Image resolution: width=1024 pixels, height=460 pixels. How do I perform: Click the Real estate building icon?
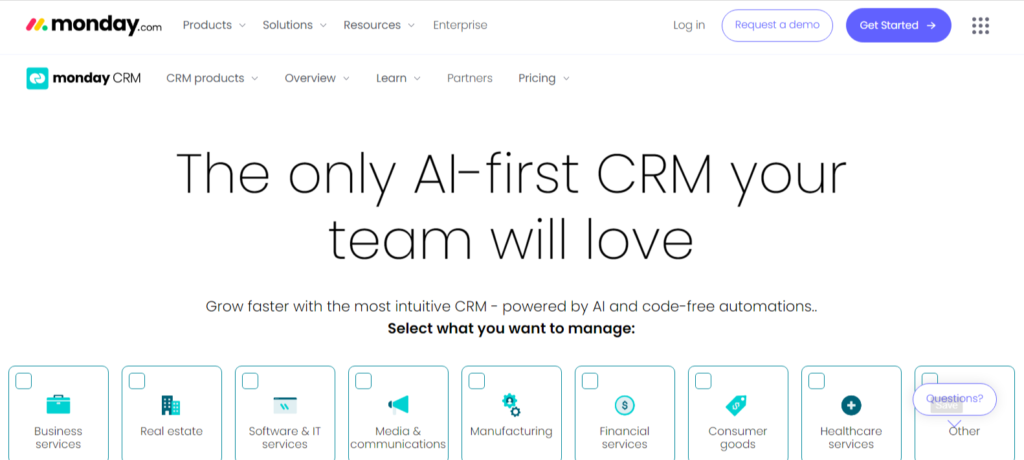pyautogui.click(x=170, y=405)
